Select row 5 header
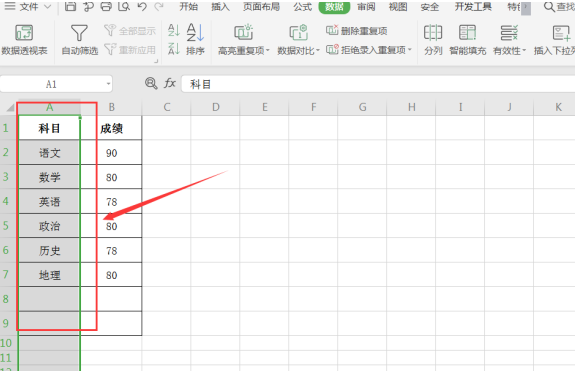Image resolution: width=575 pixels, height=371 pixels. [8, 225]
